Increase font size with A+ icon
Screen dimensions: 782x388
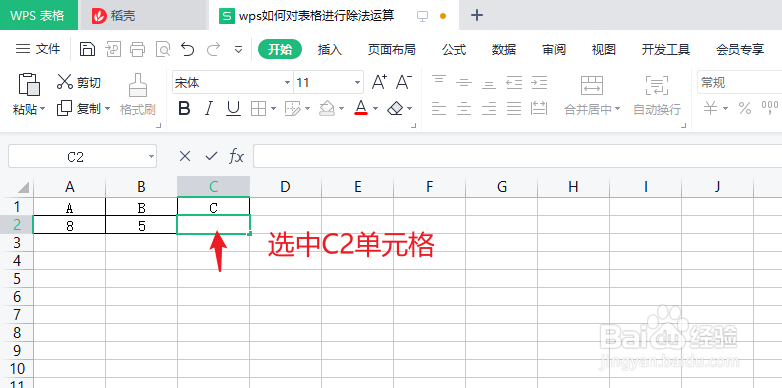tap(380, 82)
